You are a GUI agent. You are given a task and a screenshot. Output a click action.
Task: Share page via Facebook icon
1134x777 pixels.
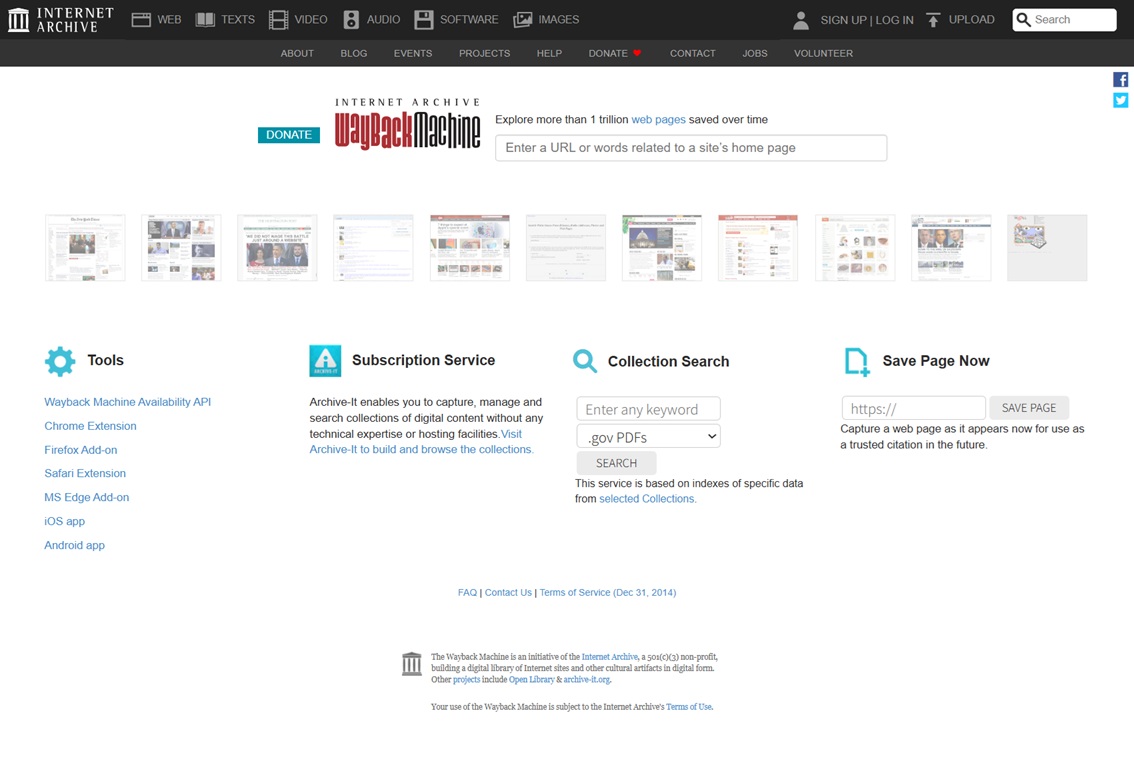1120,80
